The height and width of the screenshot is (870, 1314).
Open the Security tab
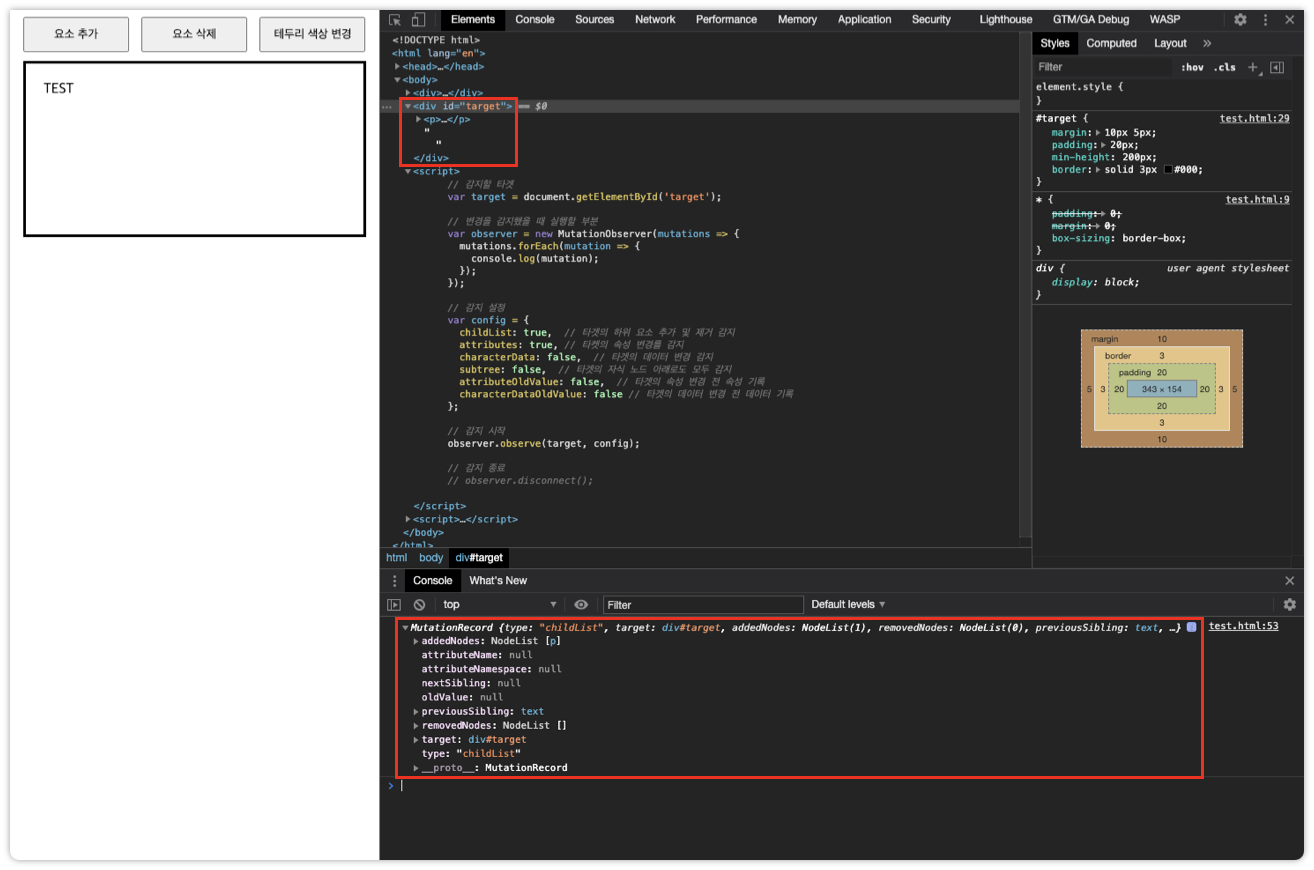coord(931,19)
